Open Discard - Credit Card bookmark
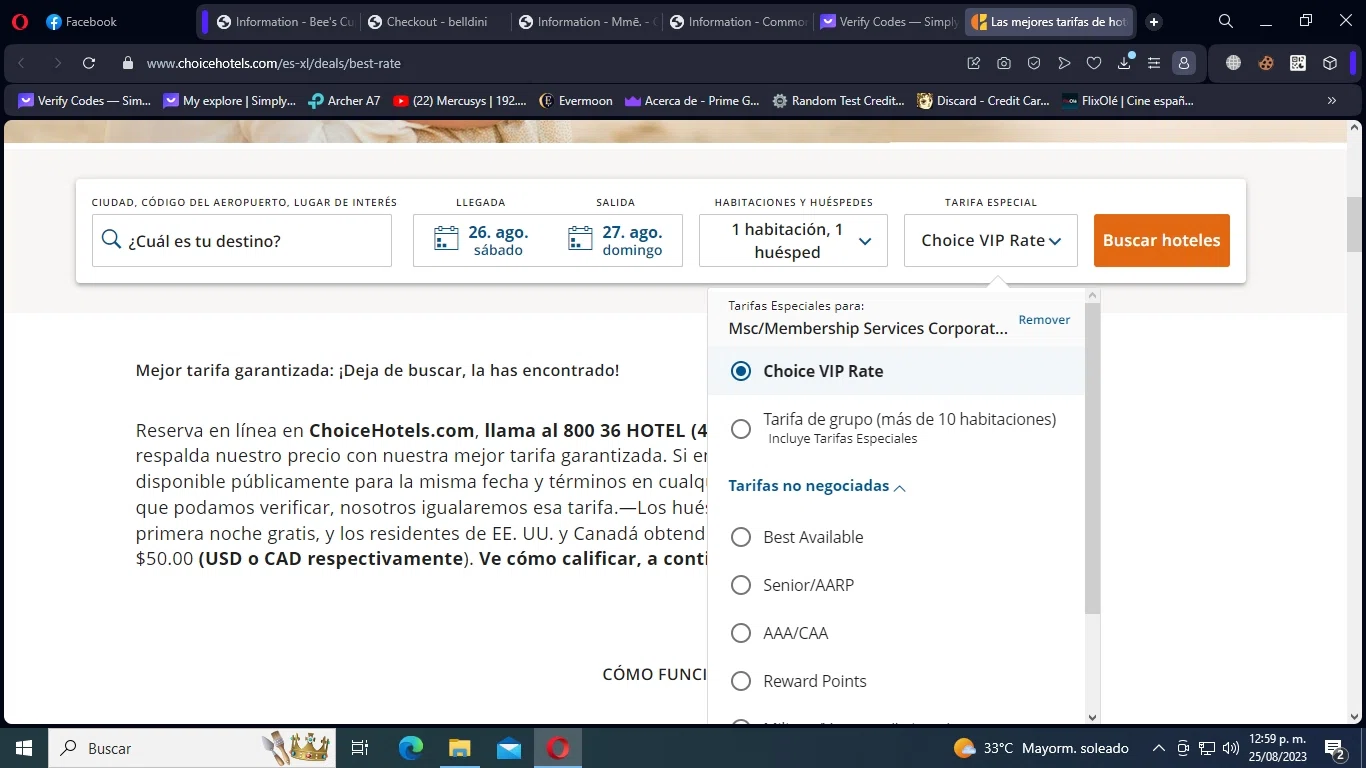1366x768 pixels. (983, 100)
